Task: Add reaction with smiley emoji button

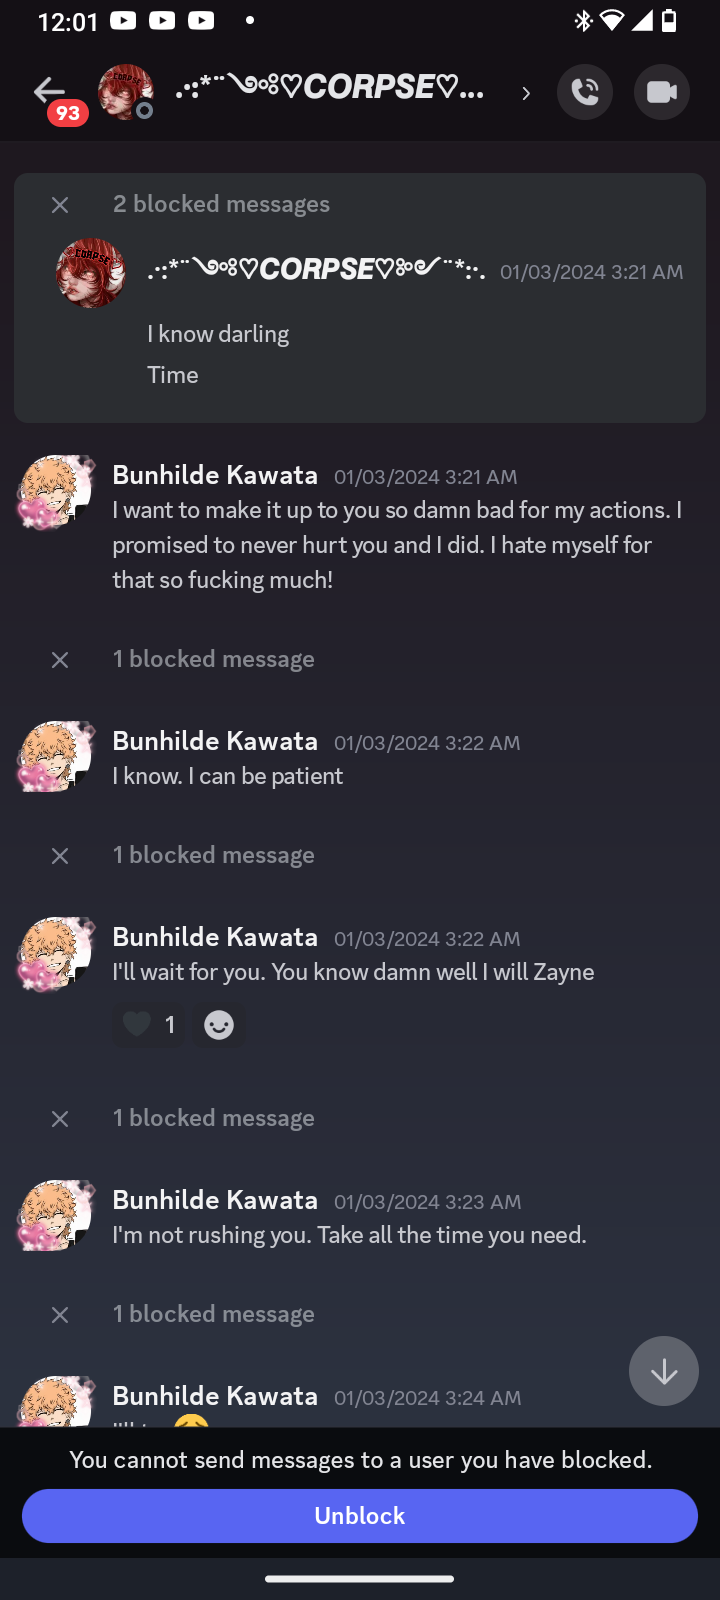Action: 219,1025
